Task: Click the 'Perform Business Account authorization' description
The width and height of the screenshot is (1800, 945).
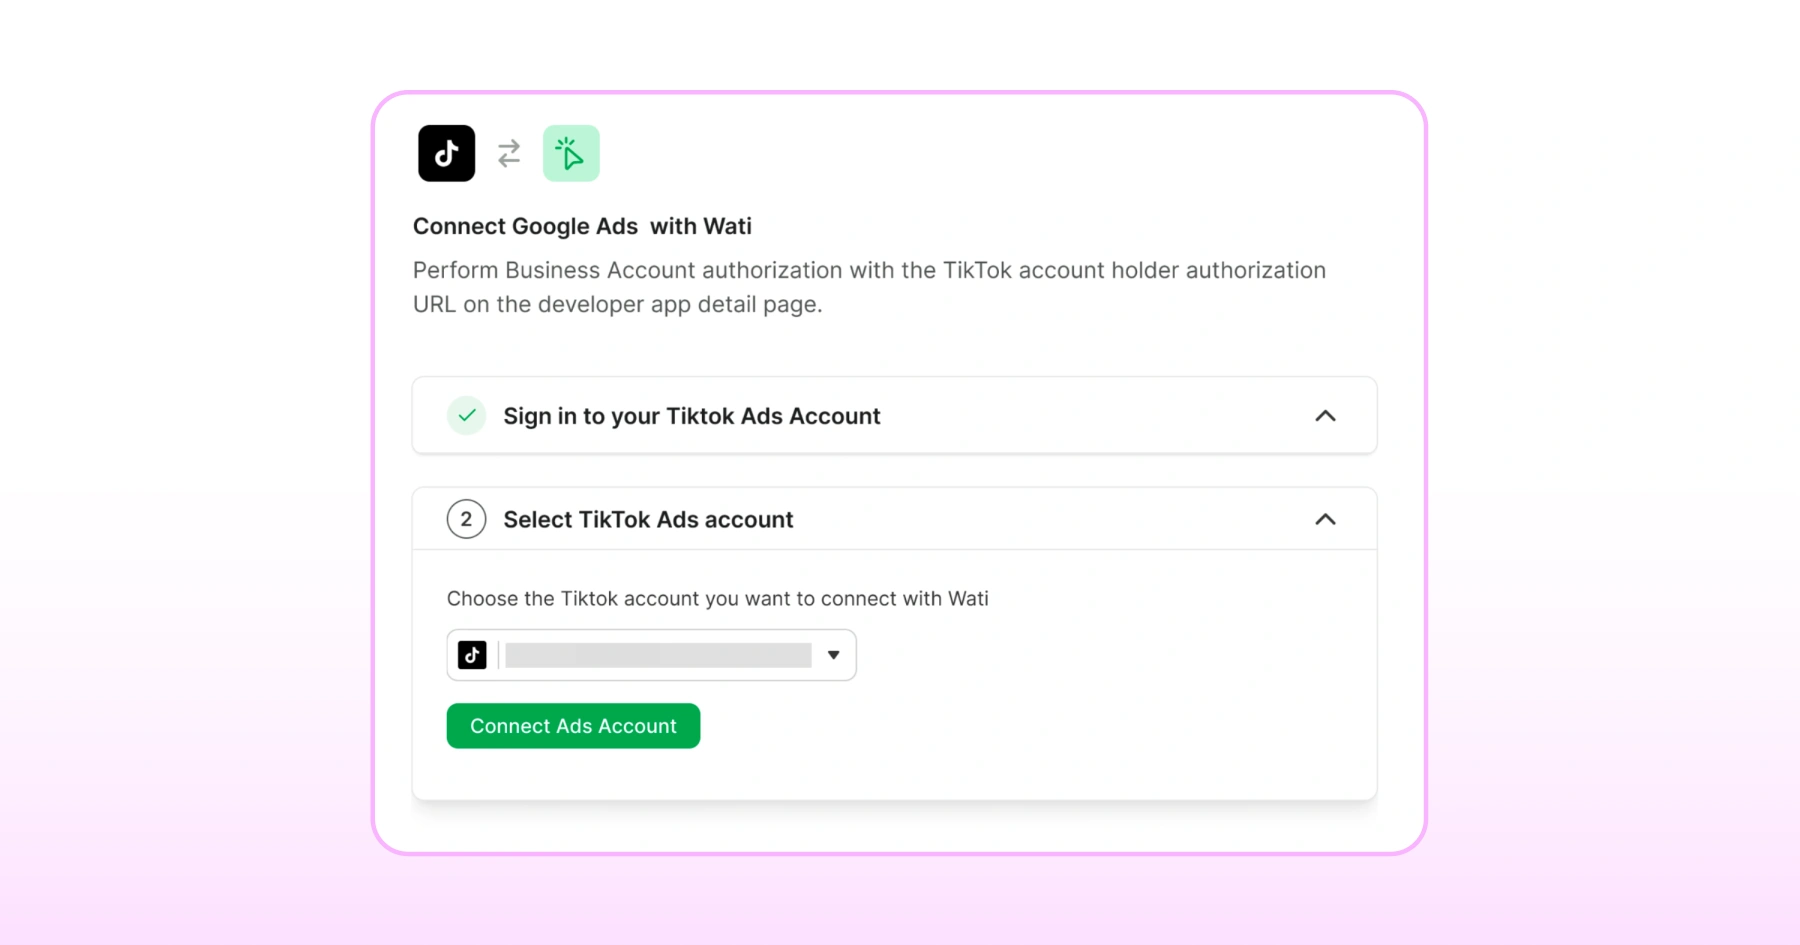Action: 869,287
